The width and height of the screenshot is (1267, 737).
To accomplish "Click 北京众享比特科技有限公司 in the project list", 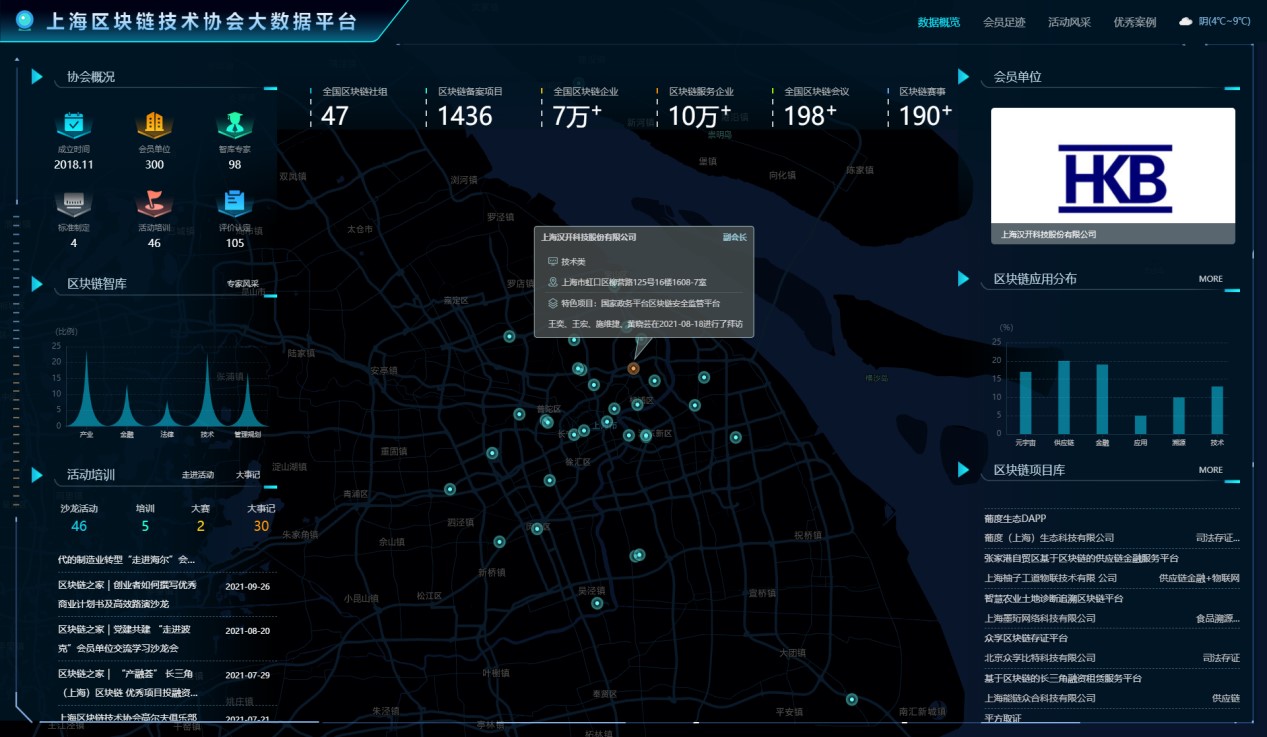I will 1040,658.
